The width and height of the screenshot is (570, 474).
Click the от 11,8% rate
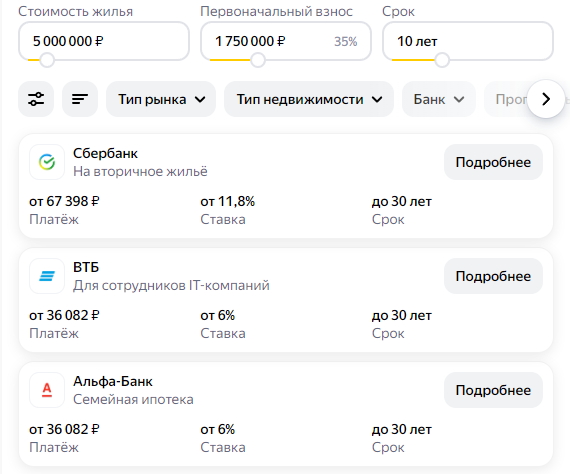click(228, 201)
